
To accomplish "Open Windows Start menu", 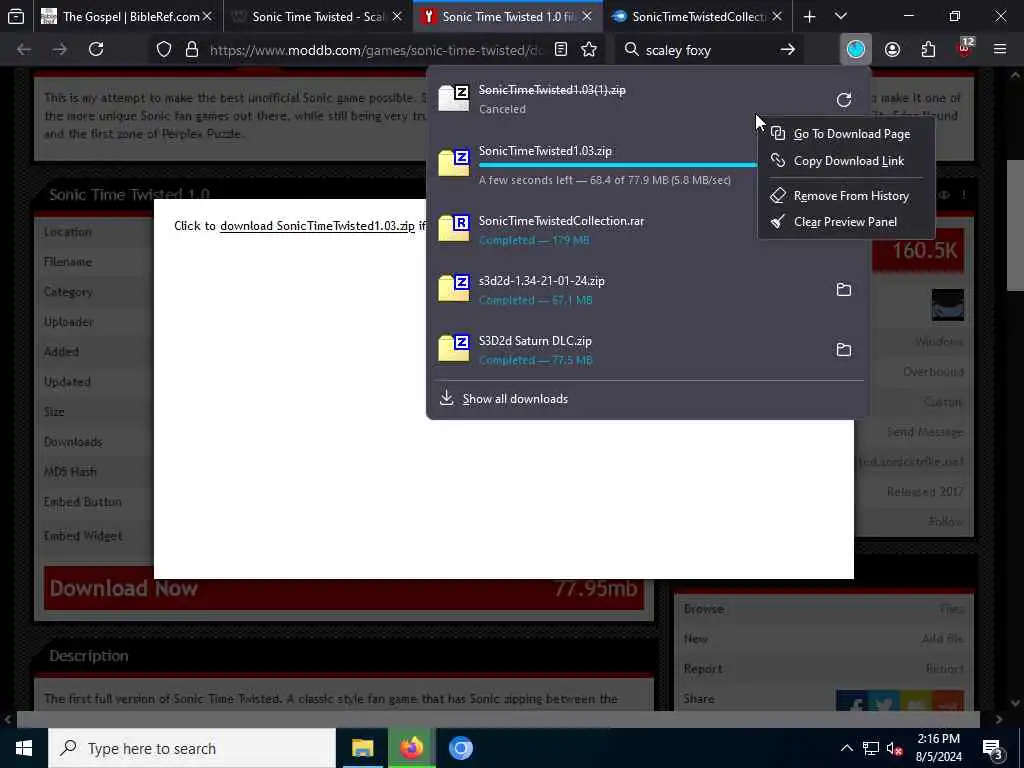I will (24, 748).
